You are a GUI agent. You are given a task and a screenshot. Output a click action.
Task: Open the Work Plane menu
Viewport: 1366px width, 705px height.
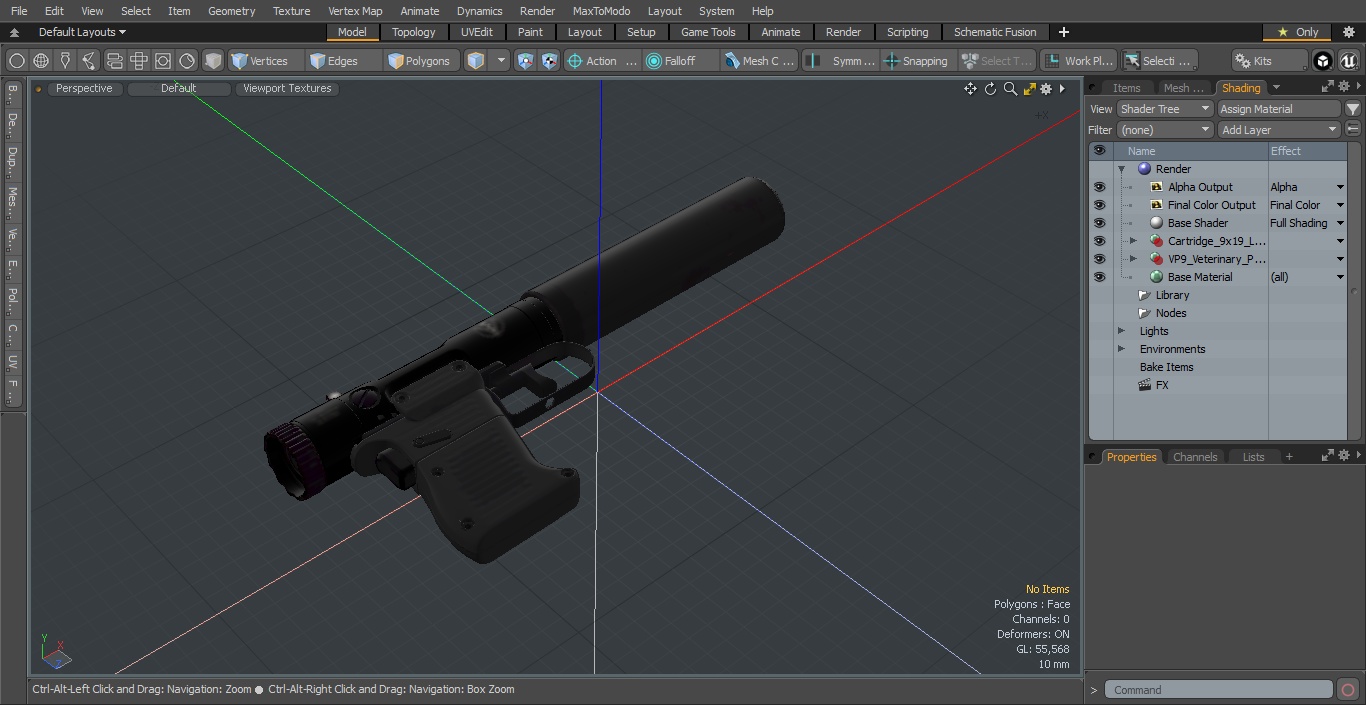(1078, 61)
